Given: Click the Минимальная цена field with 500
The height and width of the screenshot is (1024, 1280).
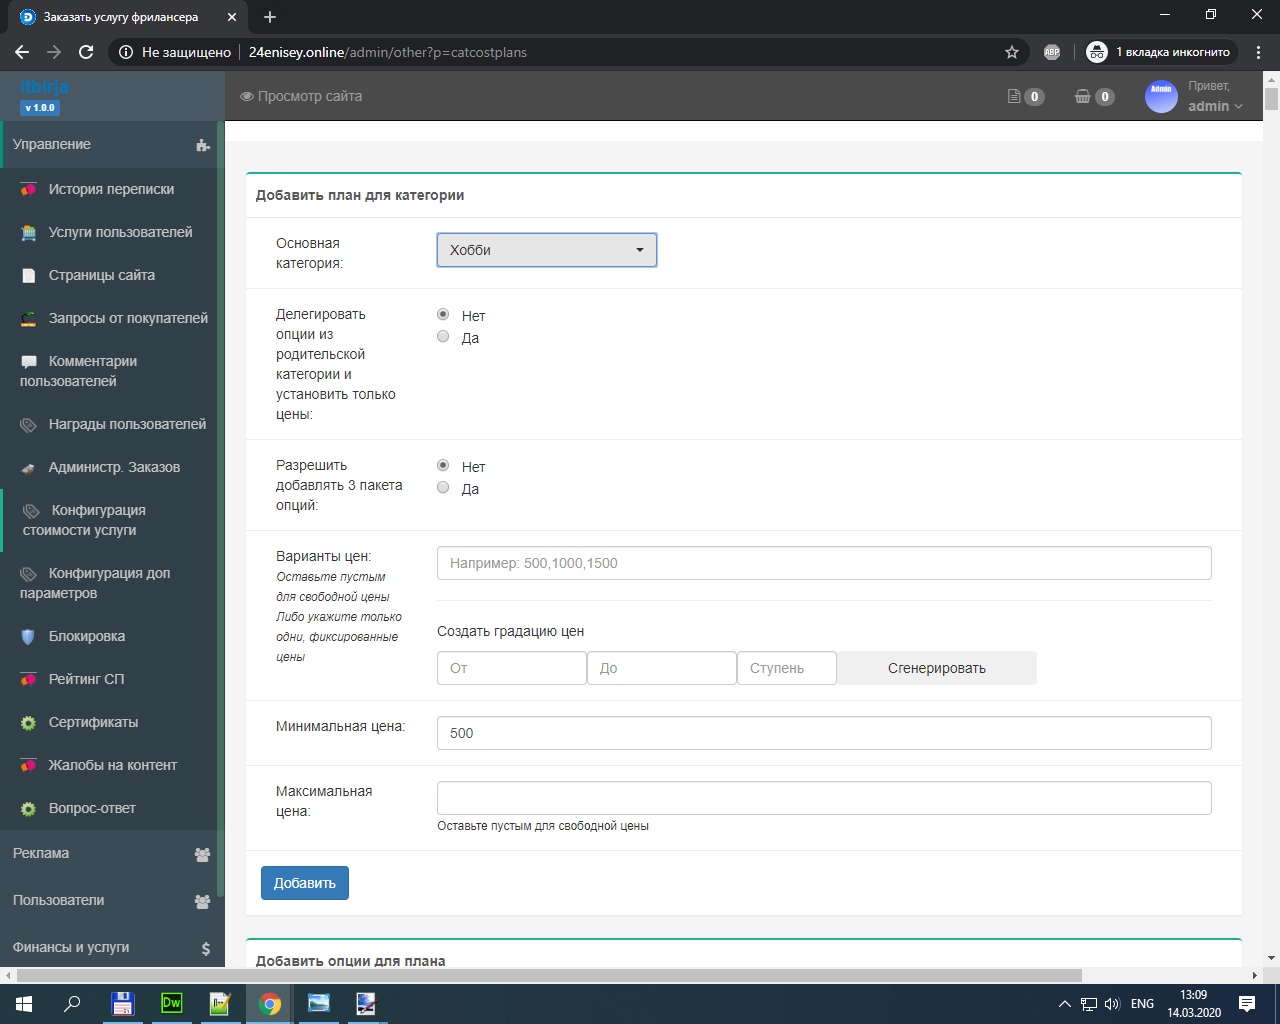Looking at the screenshot, I should [824, 733].
